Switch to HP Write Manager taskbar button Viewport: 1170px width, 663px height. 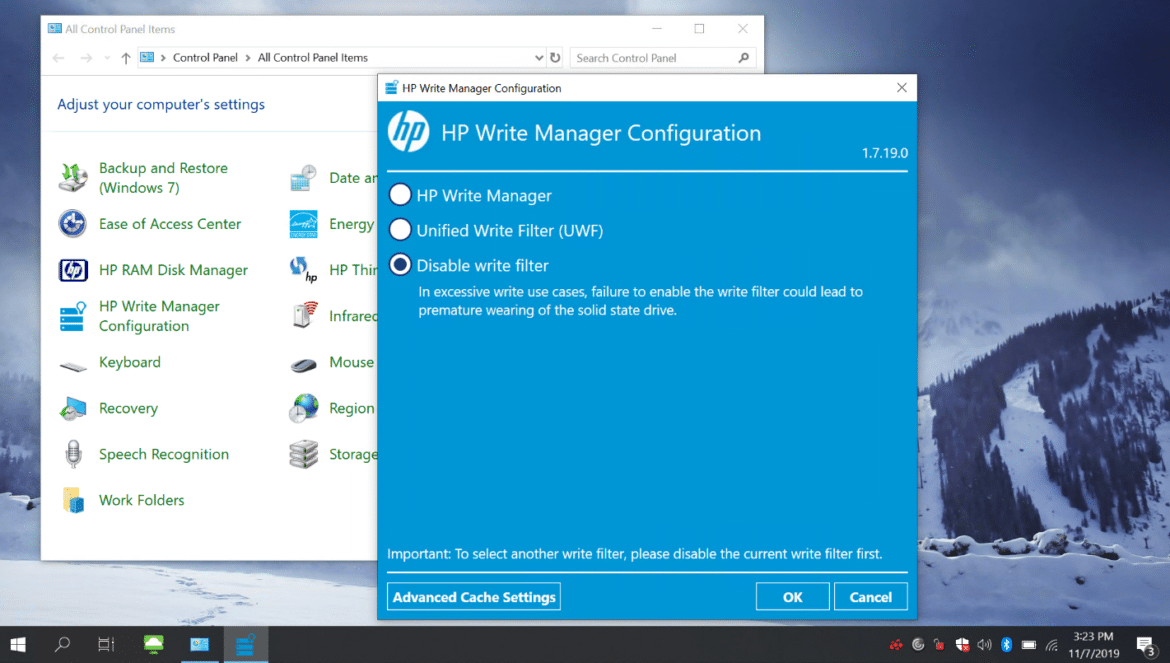(x=245, y=644)
